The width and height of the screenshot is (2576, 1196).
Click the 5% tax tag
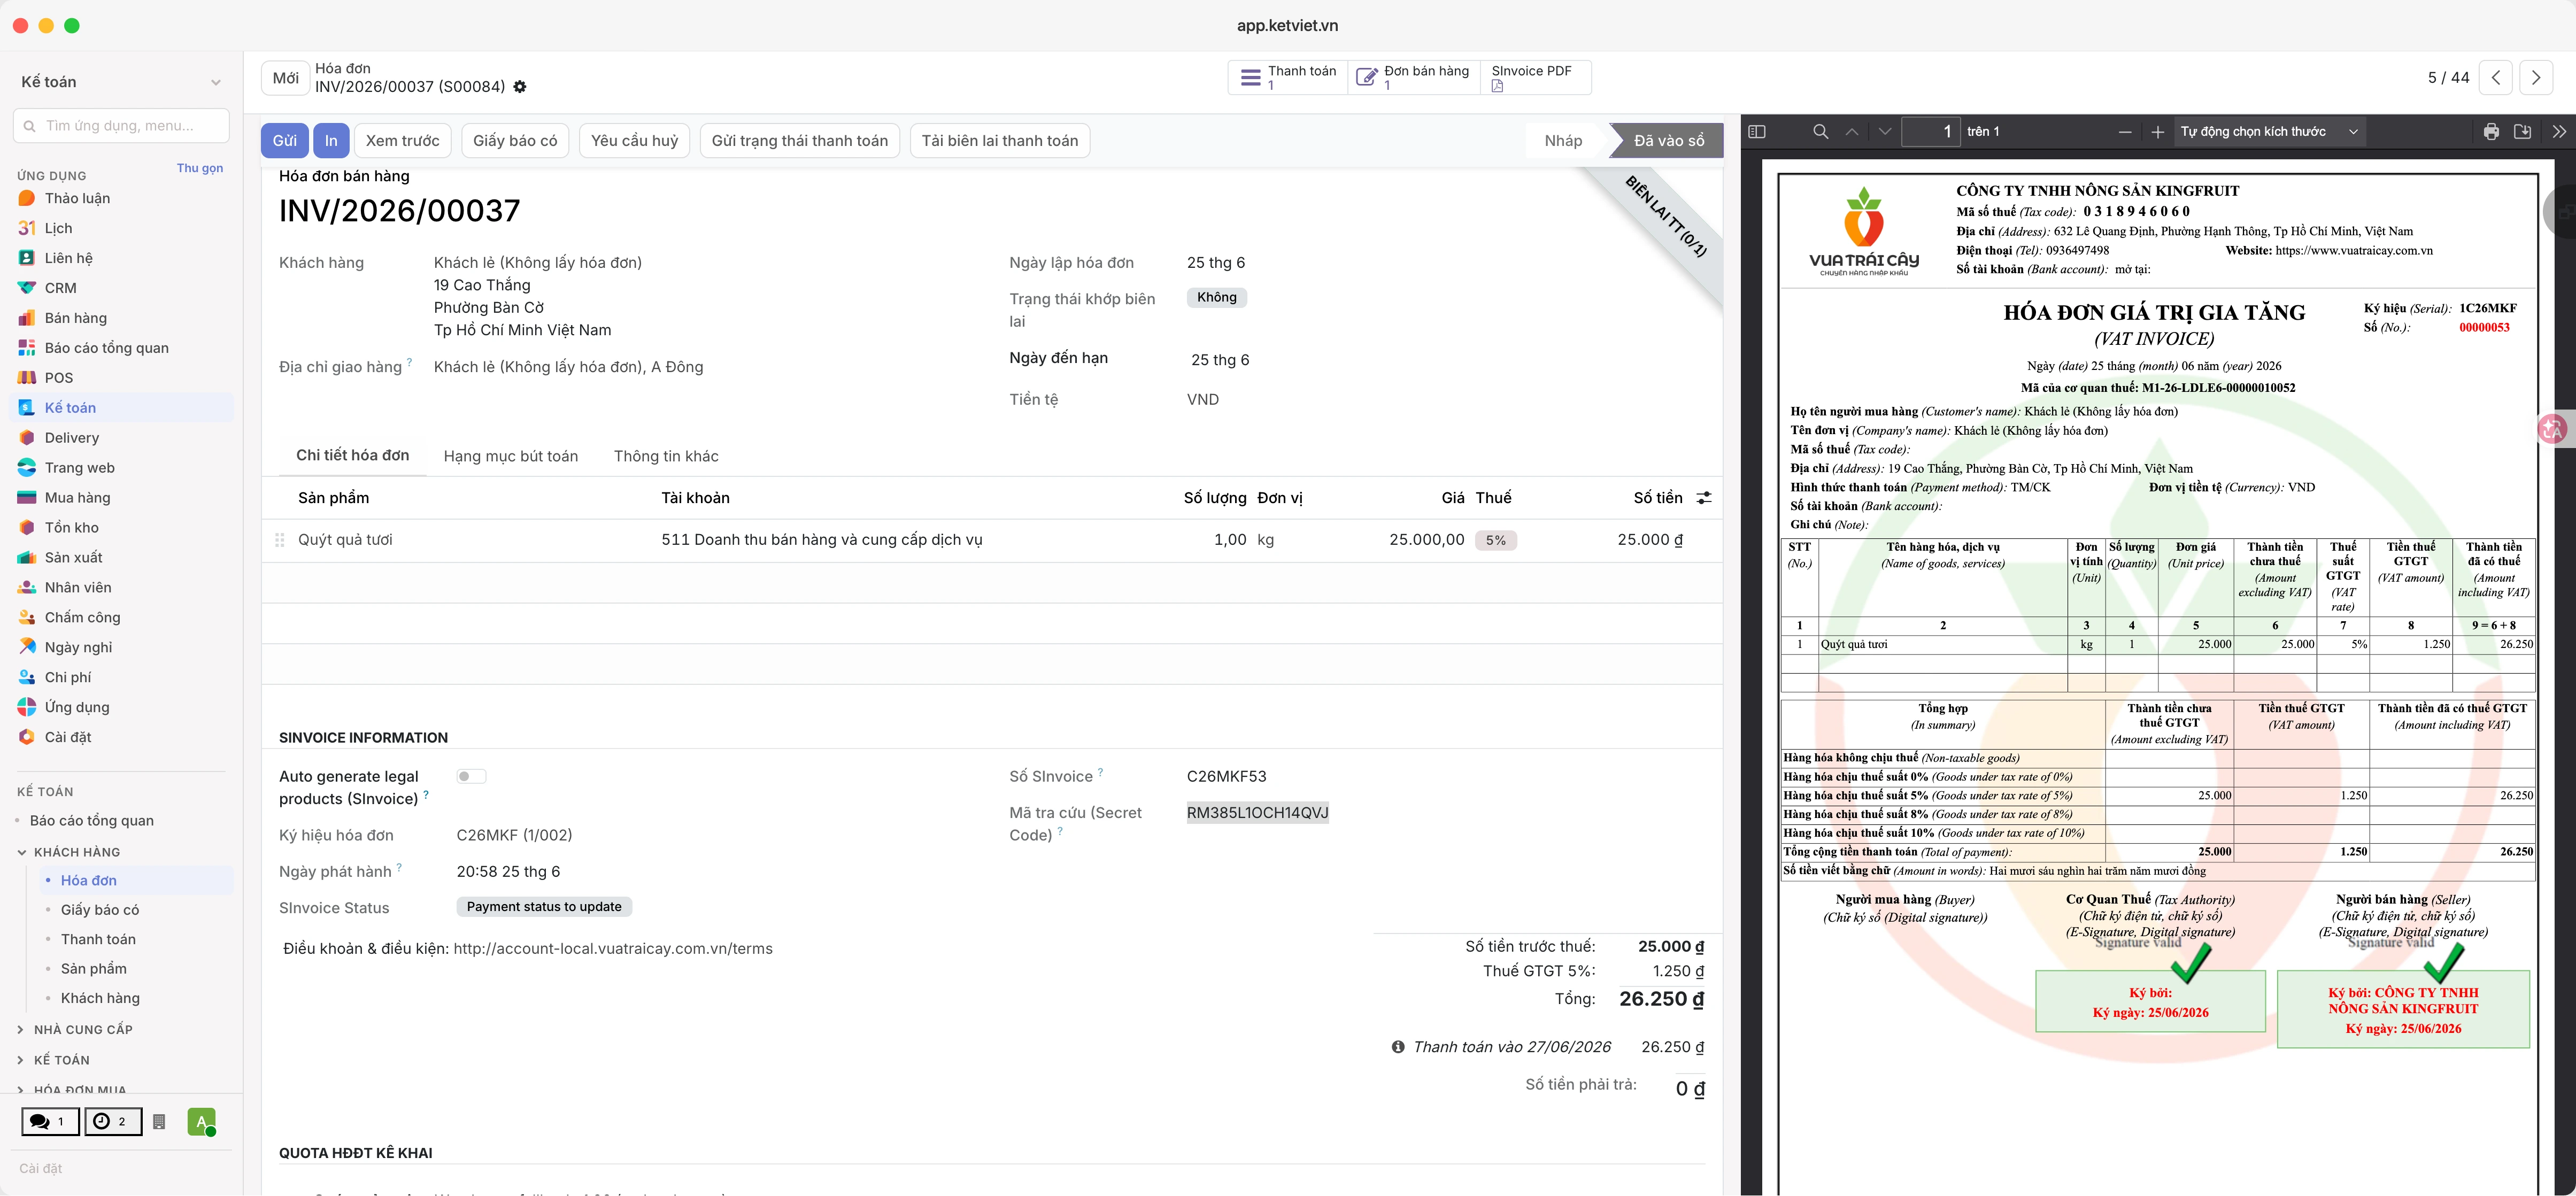tap(1495, 540)
